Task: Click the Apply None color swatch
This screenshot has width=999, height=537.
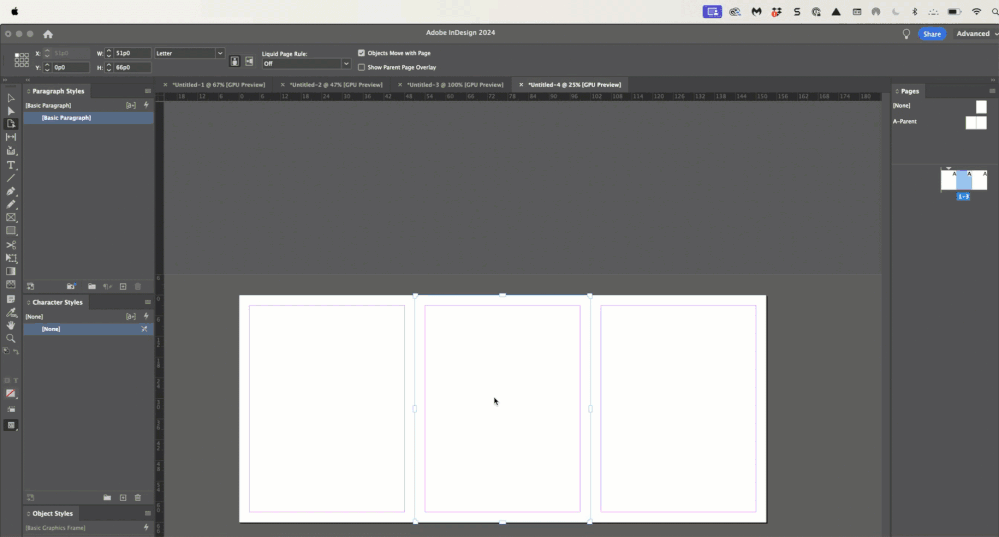Action: coord(11,394)
